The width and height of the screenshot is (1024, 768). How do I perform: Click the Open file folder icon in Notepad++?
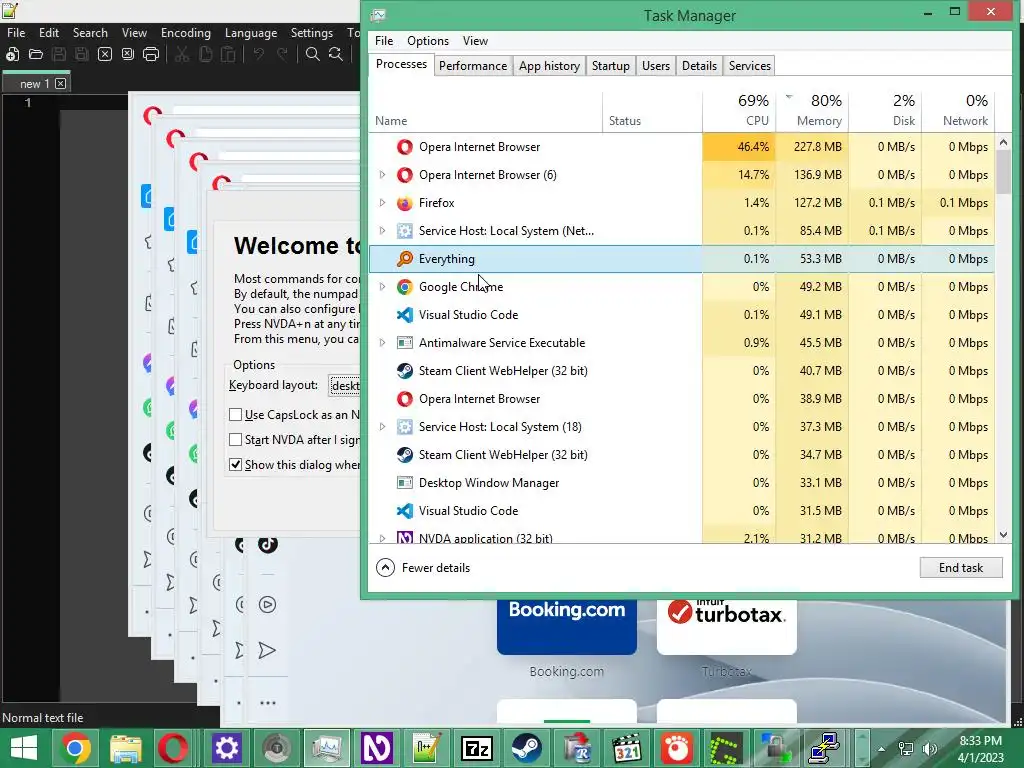click(35, 54)
